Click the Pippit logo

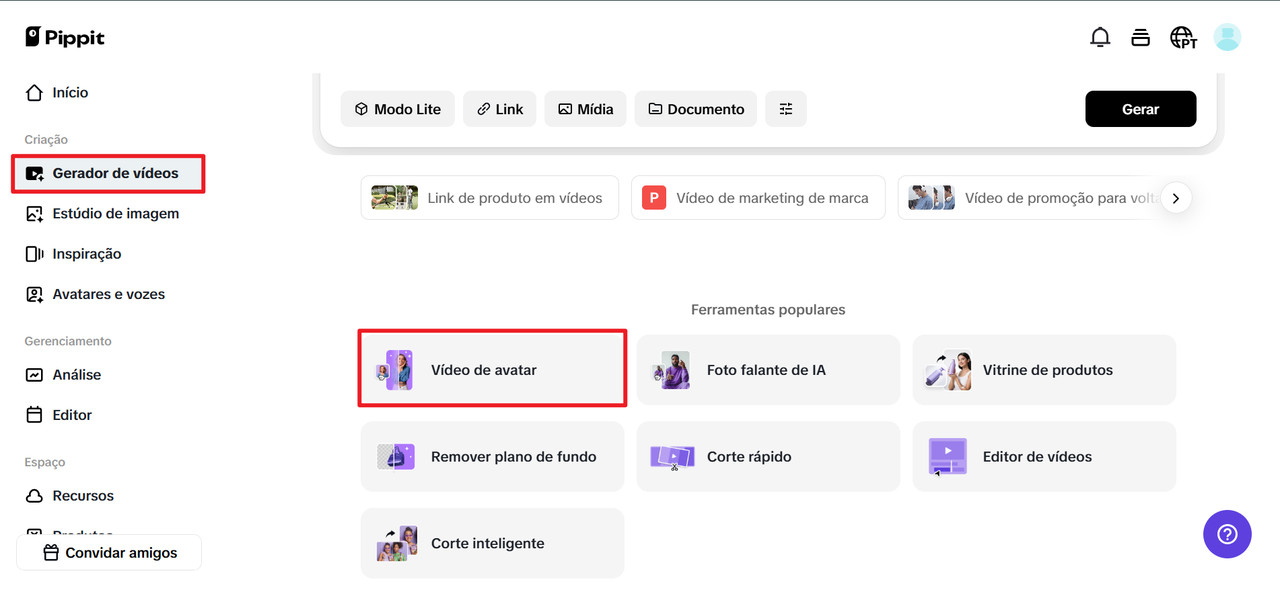pos(65,38)
